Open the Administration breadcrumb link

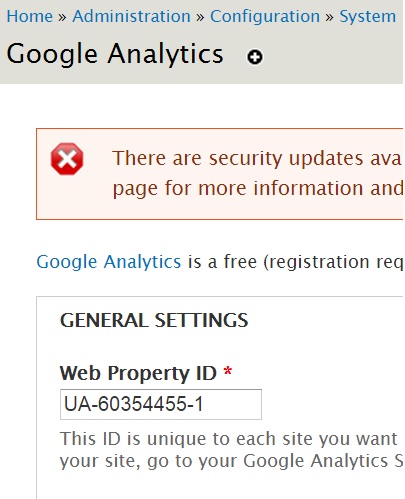point(131,16)
